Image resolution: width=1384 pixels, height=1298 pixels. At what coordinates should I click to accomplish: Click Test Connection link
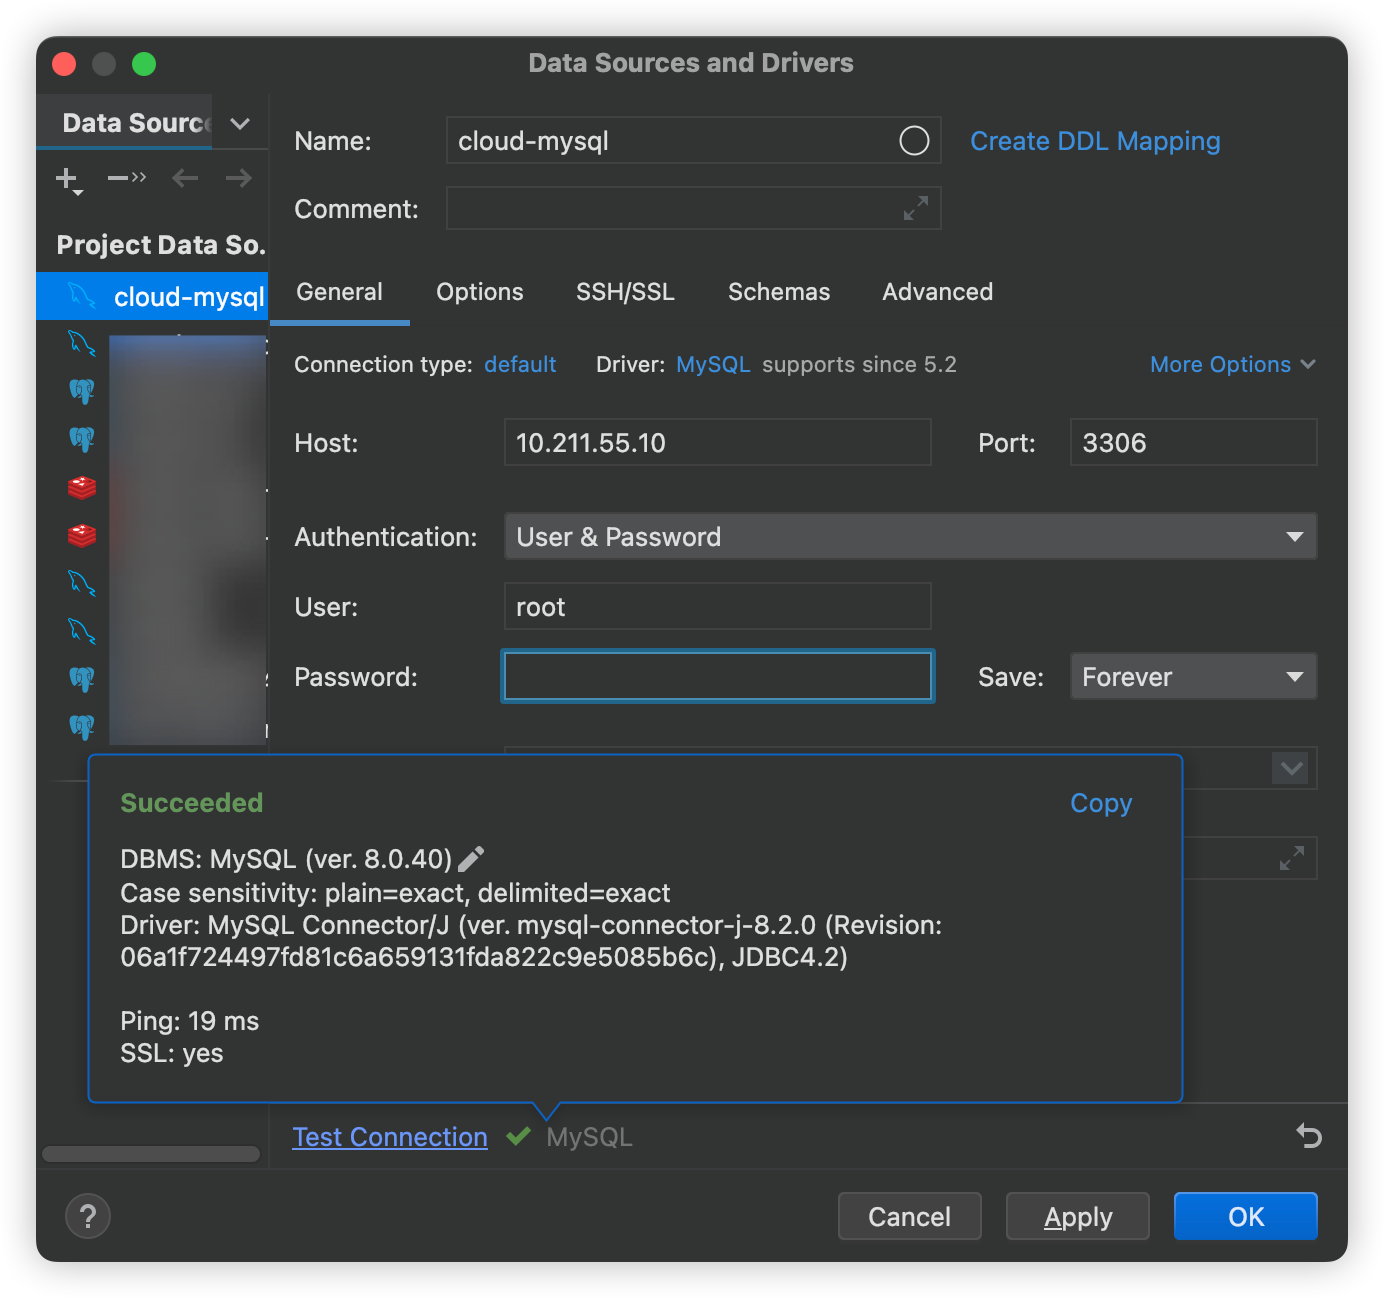coord(390,1137)
